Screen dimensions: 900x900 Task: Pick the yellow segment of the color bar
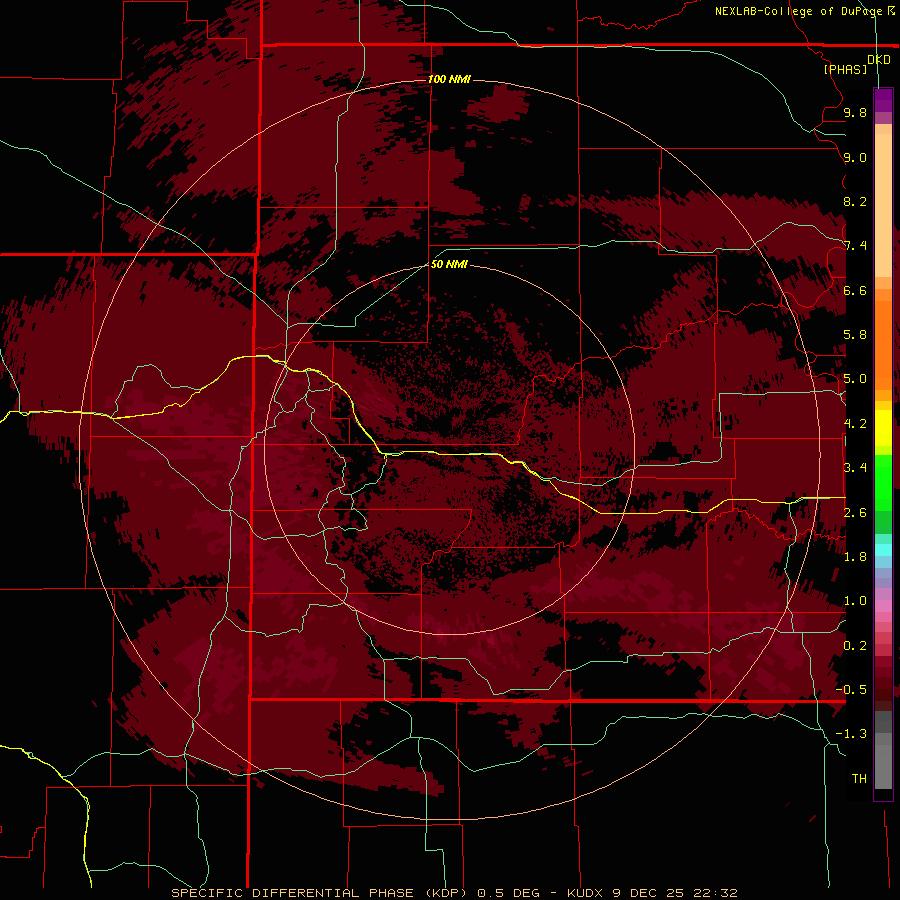[x=883, y=428]
